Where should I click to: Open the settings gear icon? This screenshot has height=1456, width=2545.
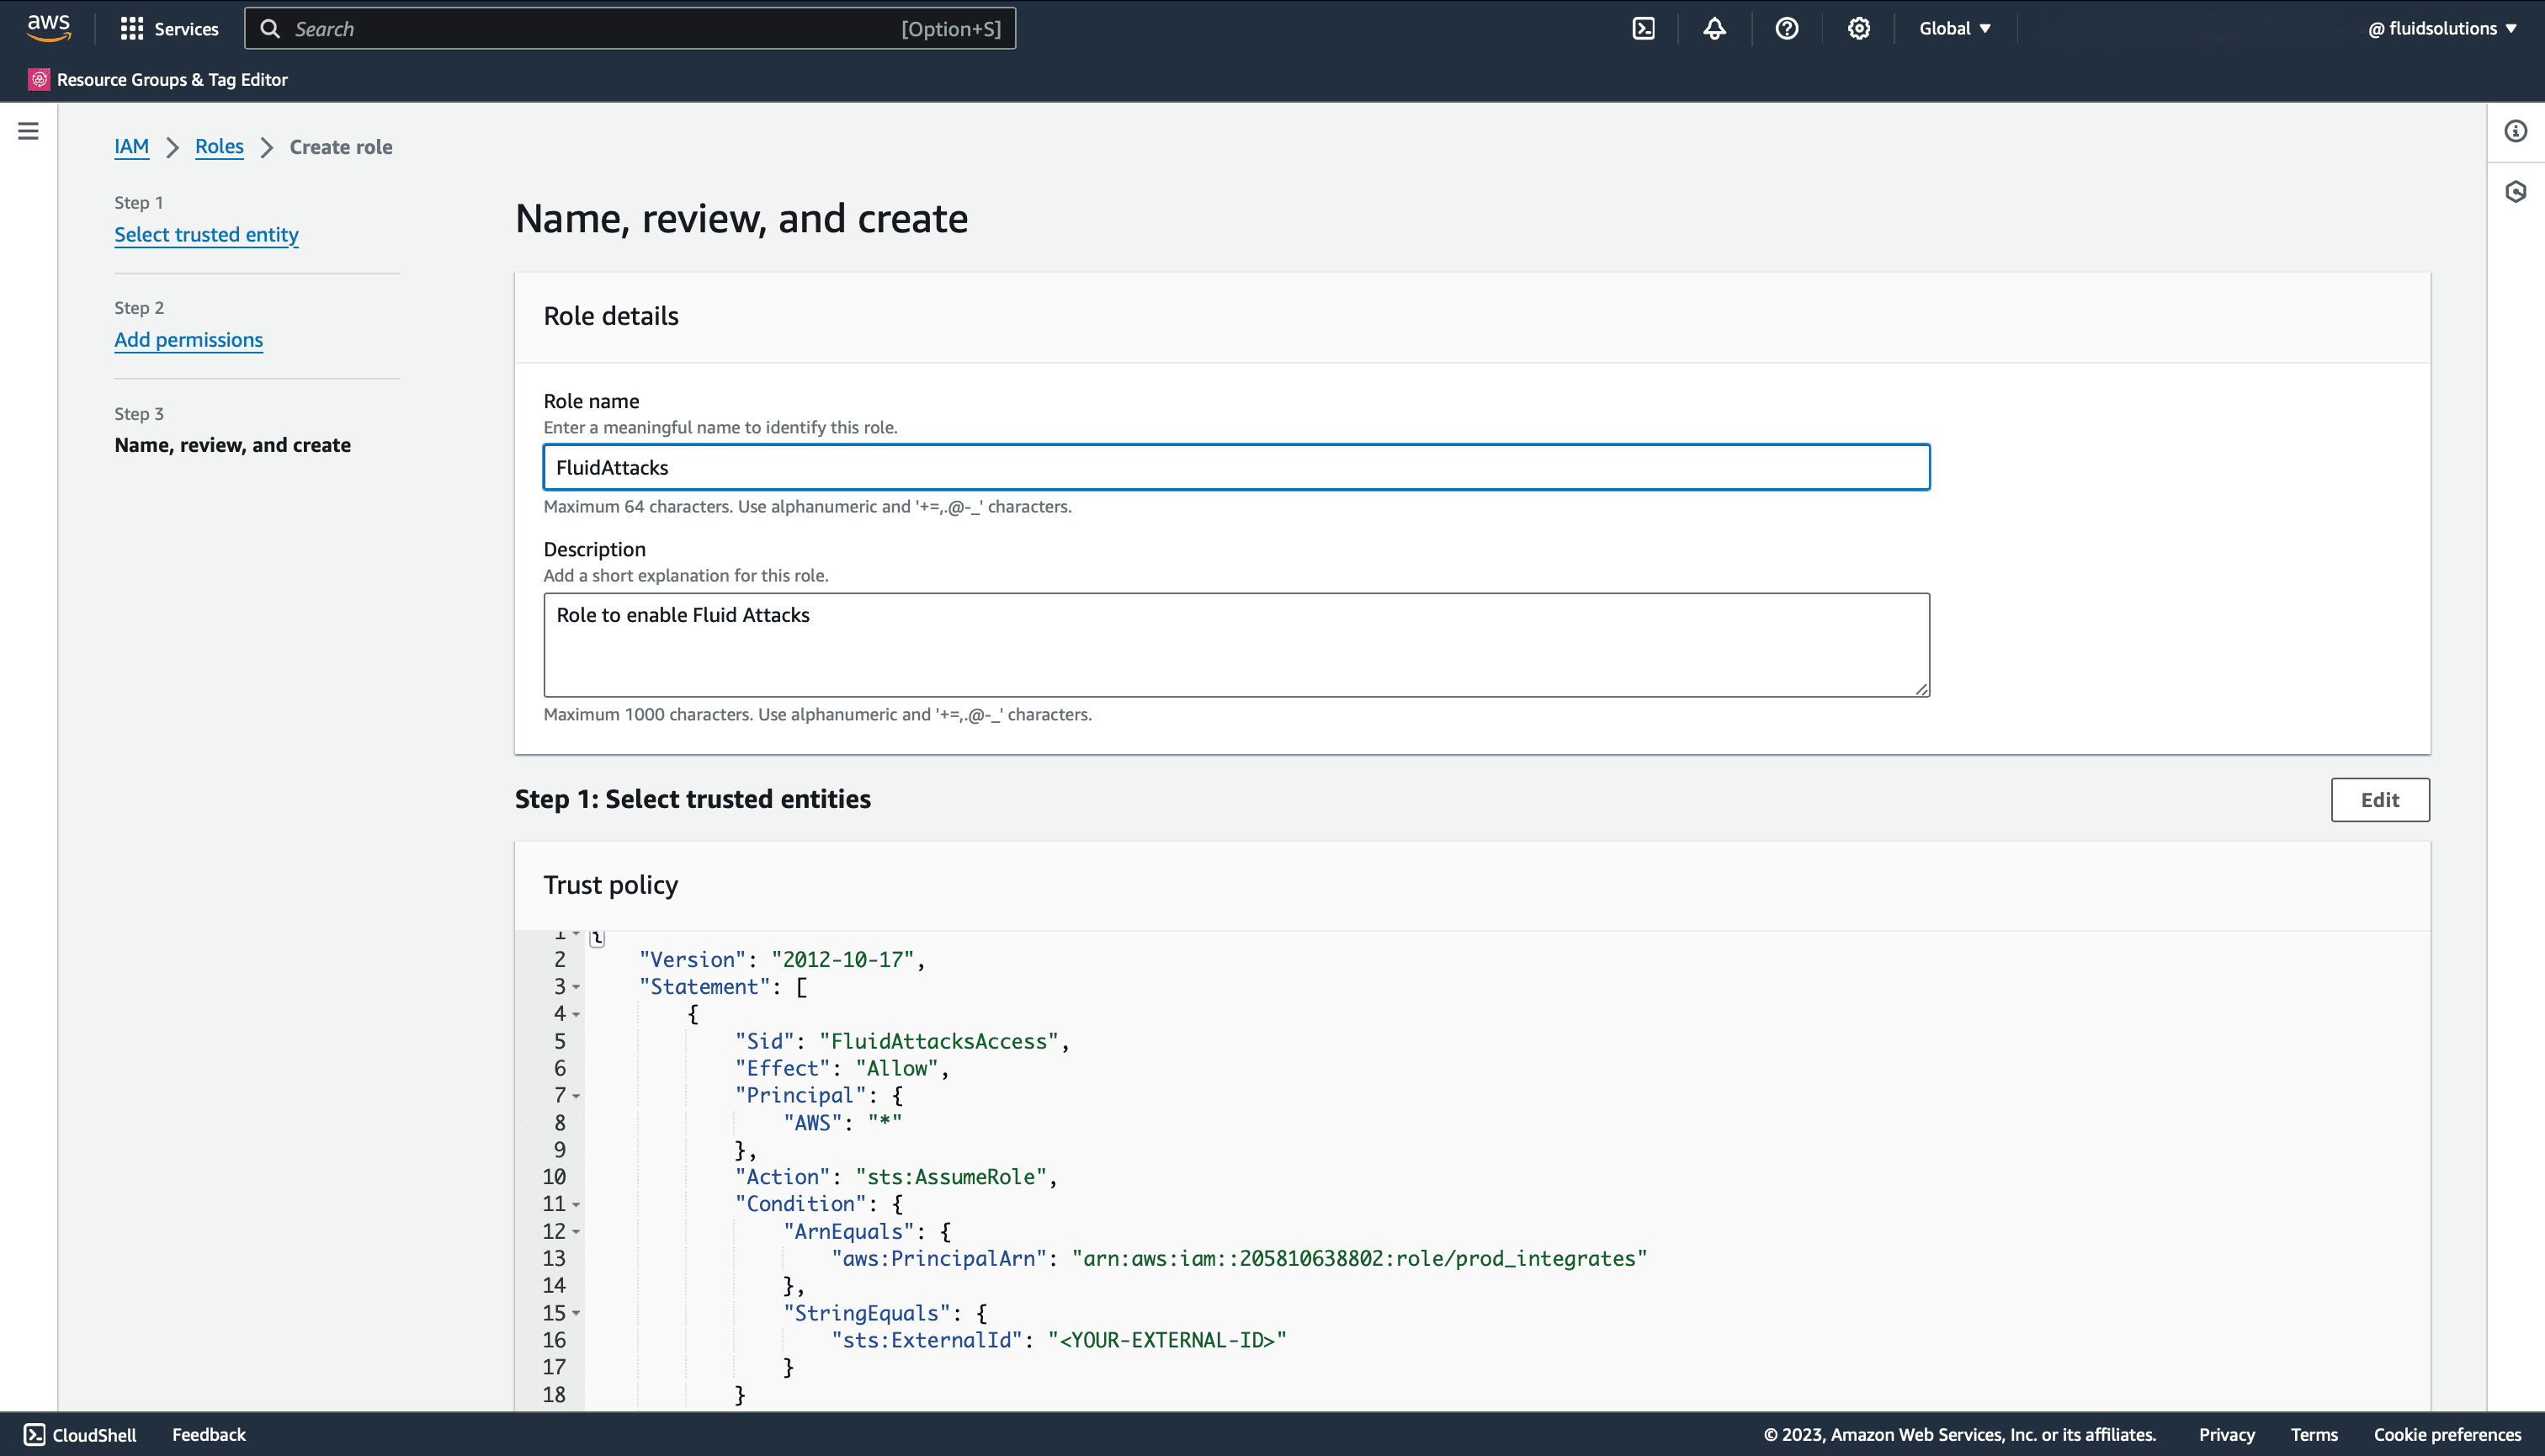(x=1858, y=29)
